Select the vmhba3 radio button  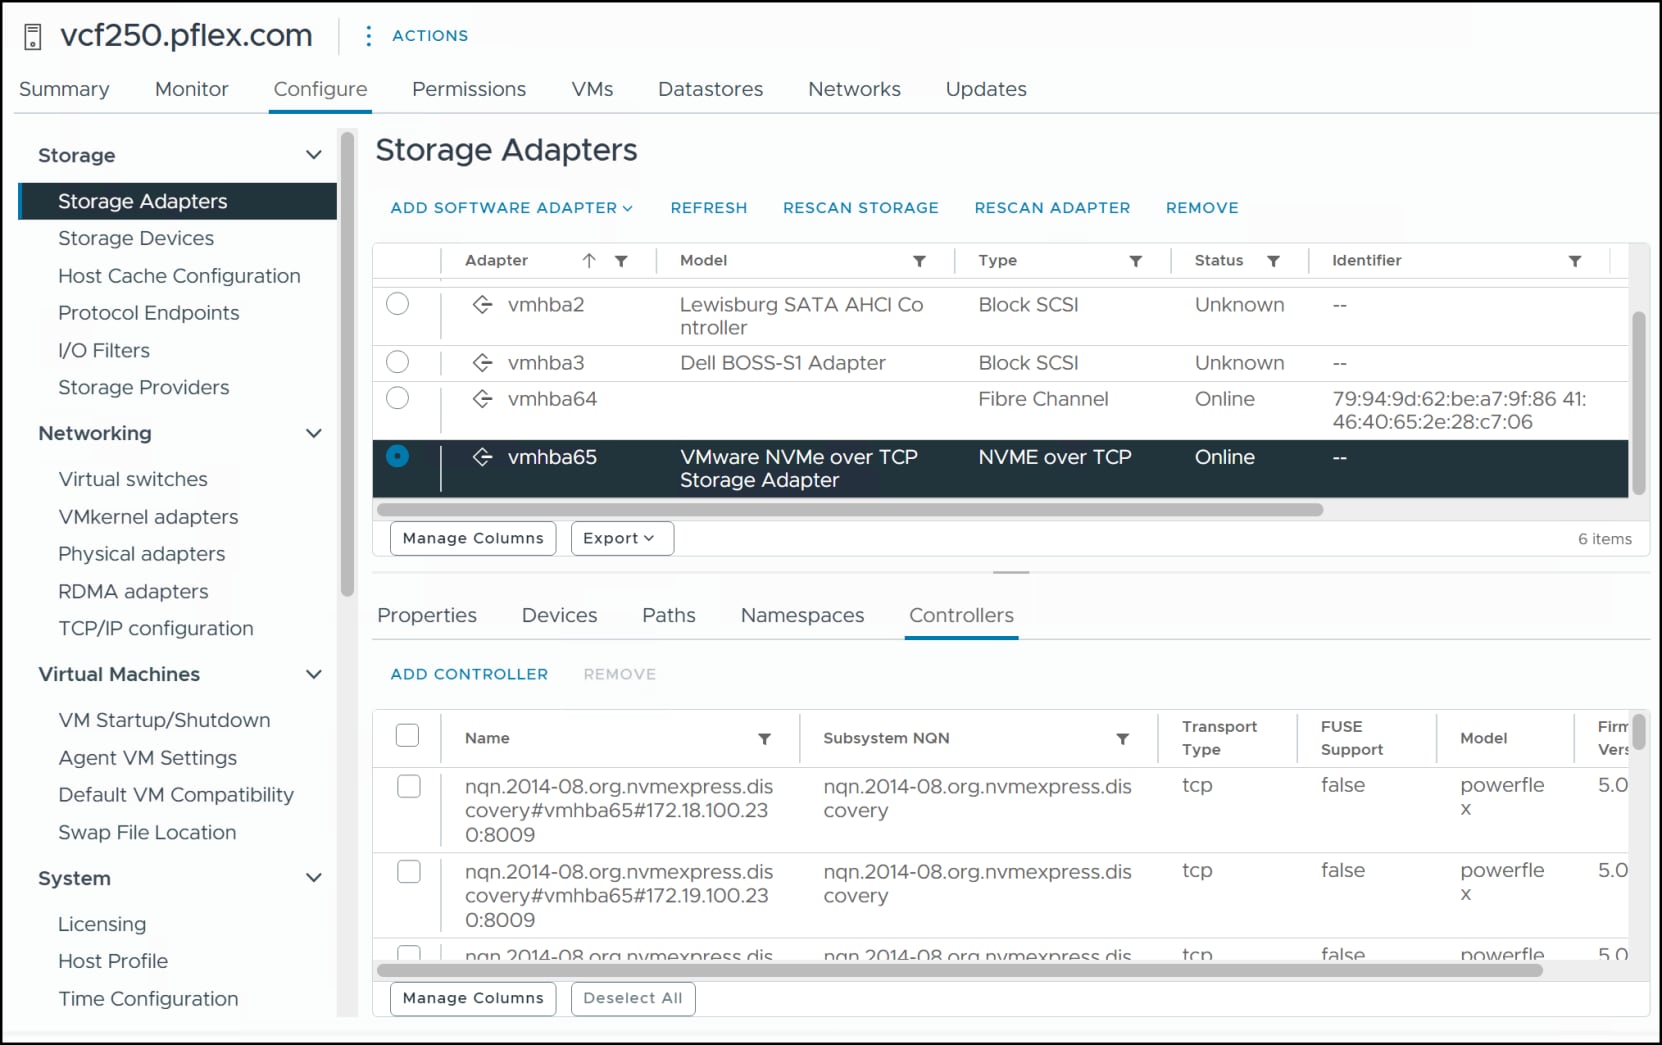coord(398,362)
